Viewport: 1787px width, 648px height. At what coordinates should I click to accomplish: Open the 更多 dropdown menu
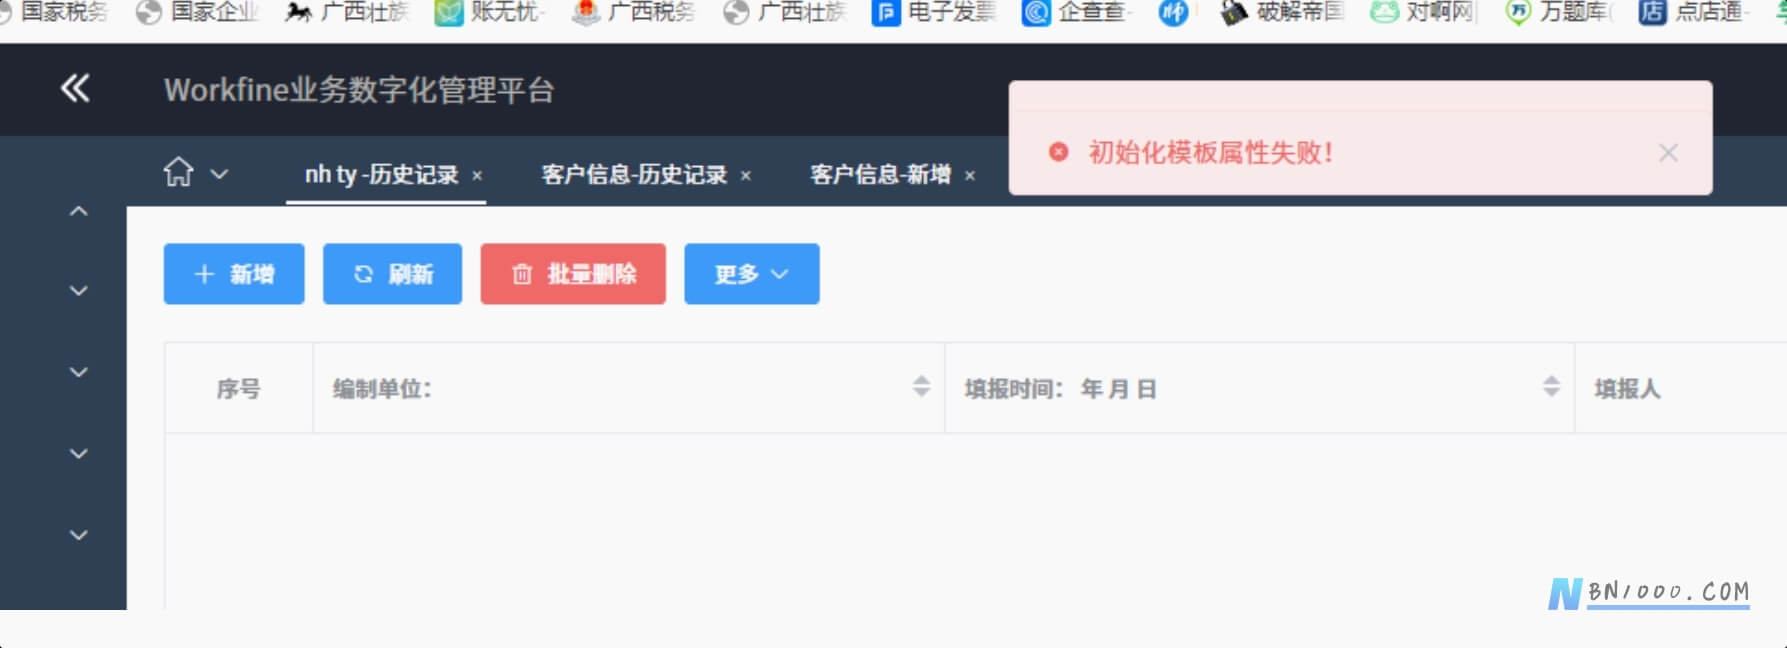pos(752,274)
